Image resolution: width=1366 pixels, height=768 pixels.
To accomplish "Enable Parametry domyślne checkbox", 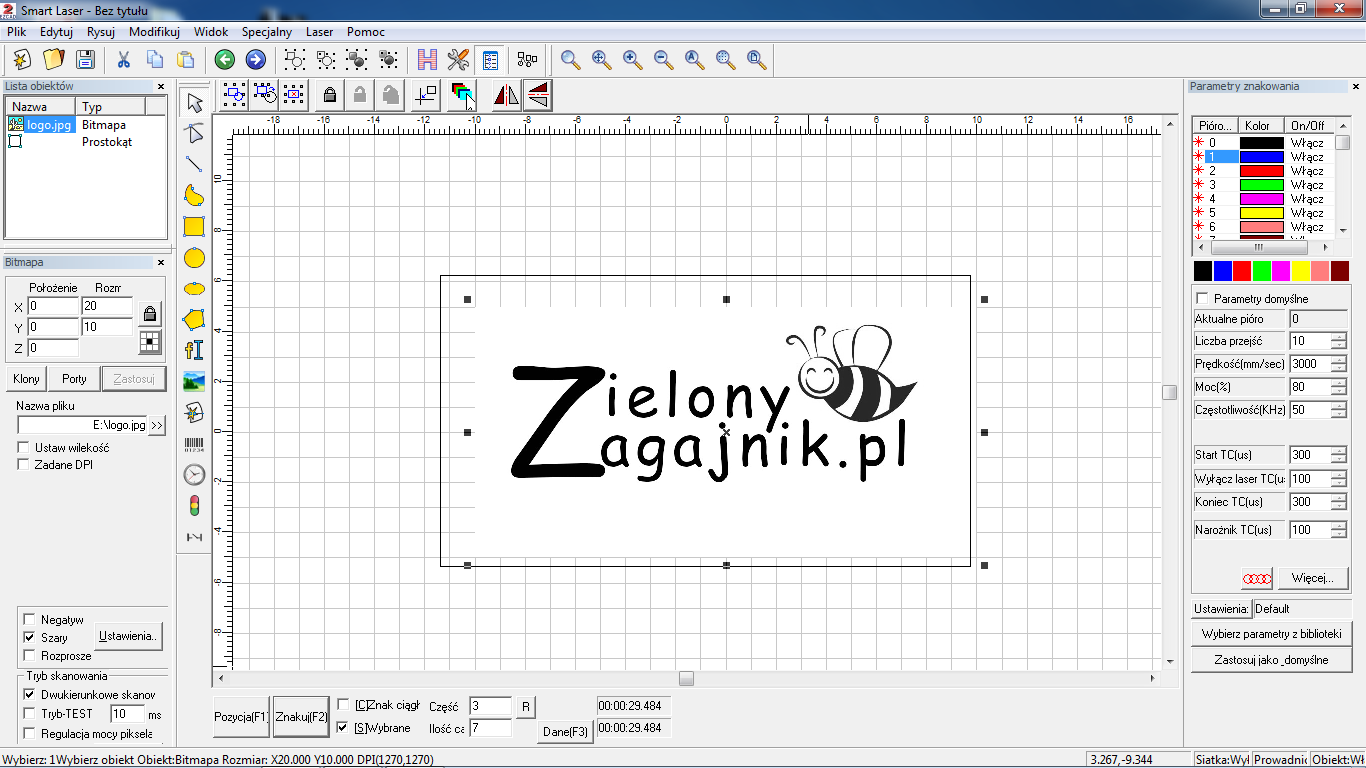I will tap(1202, 299).
